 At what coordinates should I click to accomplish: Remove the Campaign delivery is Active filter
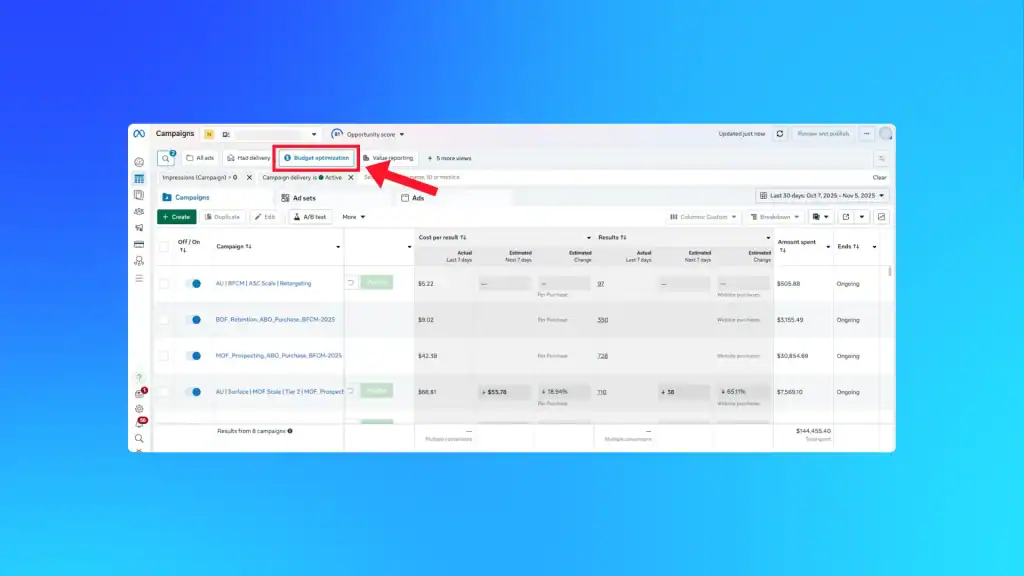pos(351,178)
